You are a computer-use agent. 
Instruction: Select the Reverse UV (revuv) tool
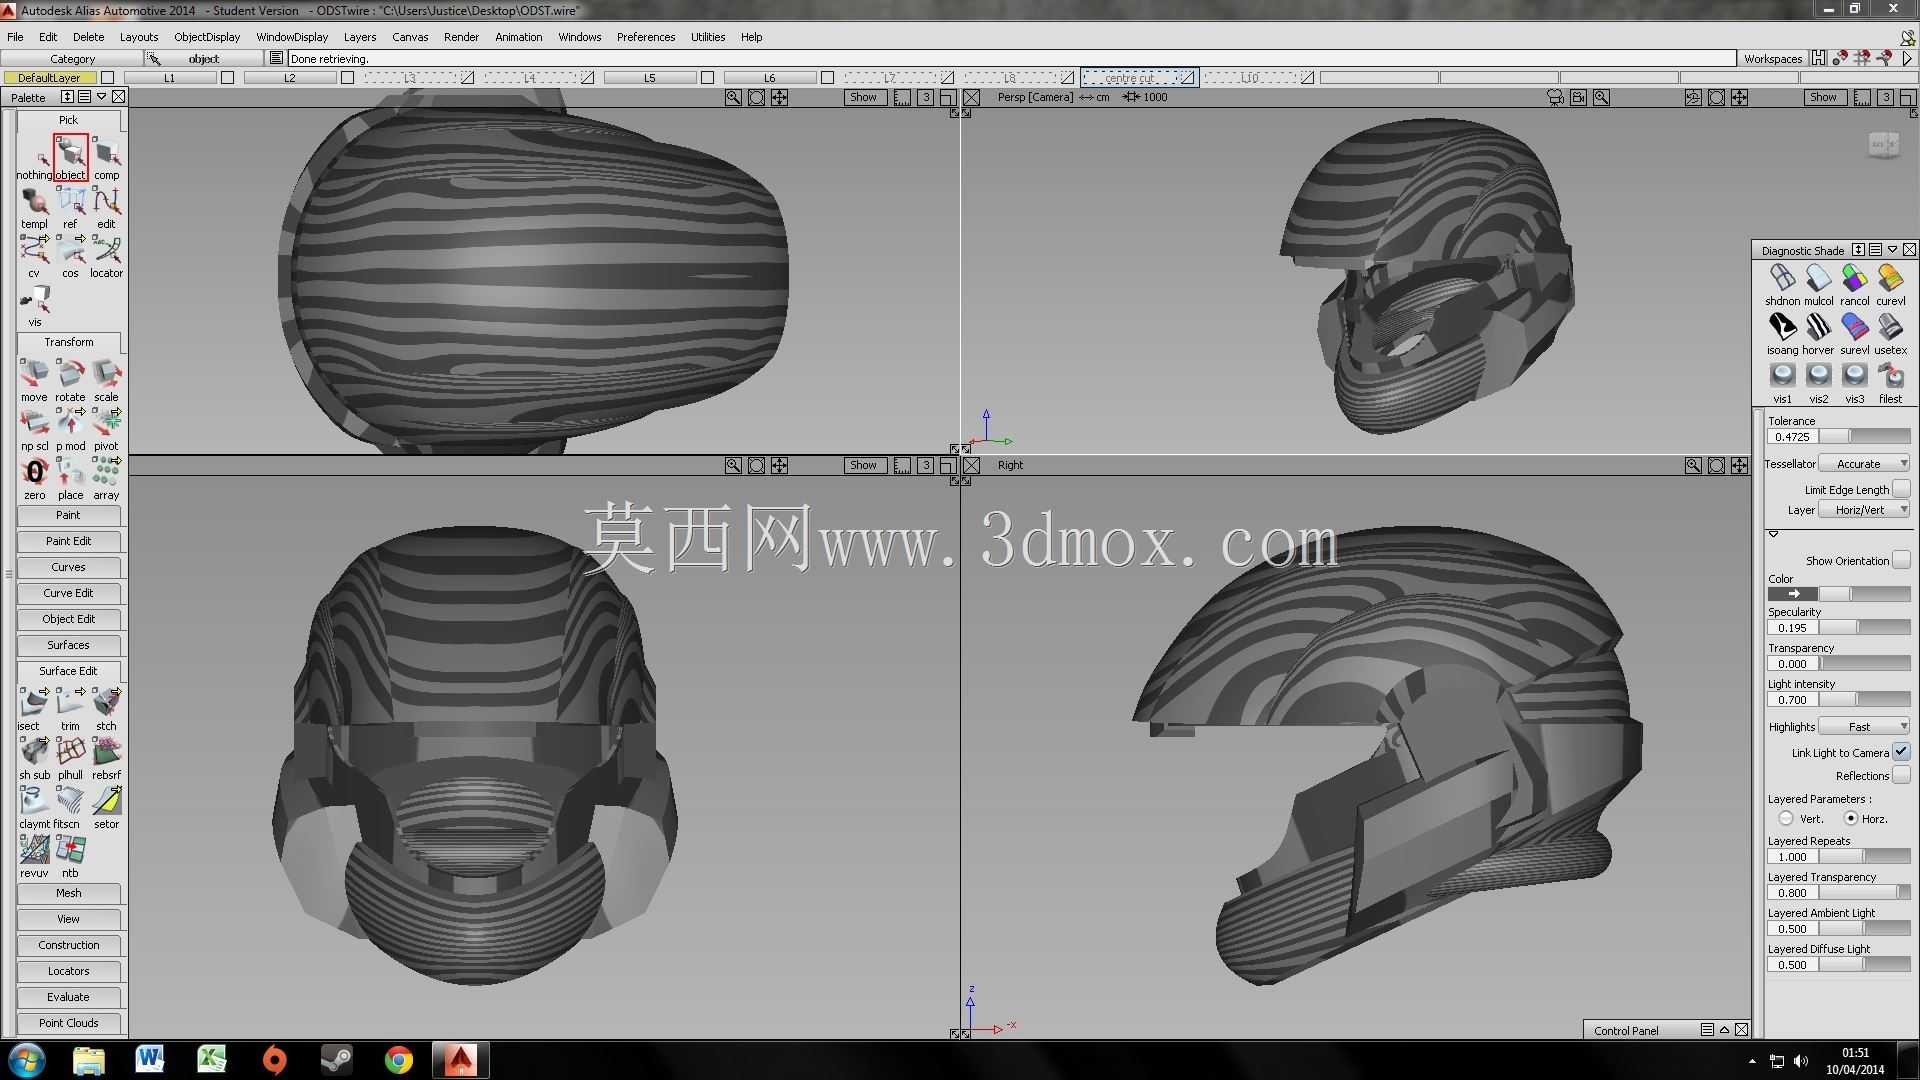34,856
